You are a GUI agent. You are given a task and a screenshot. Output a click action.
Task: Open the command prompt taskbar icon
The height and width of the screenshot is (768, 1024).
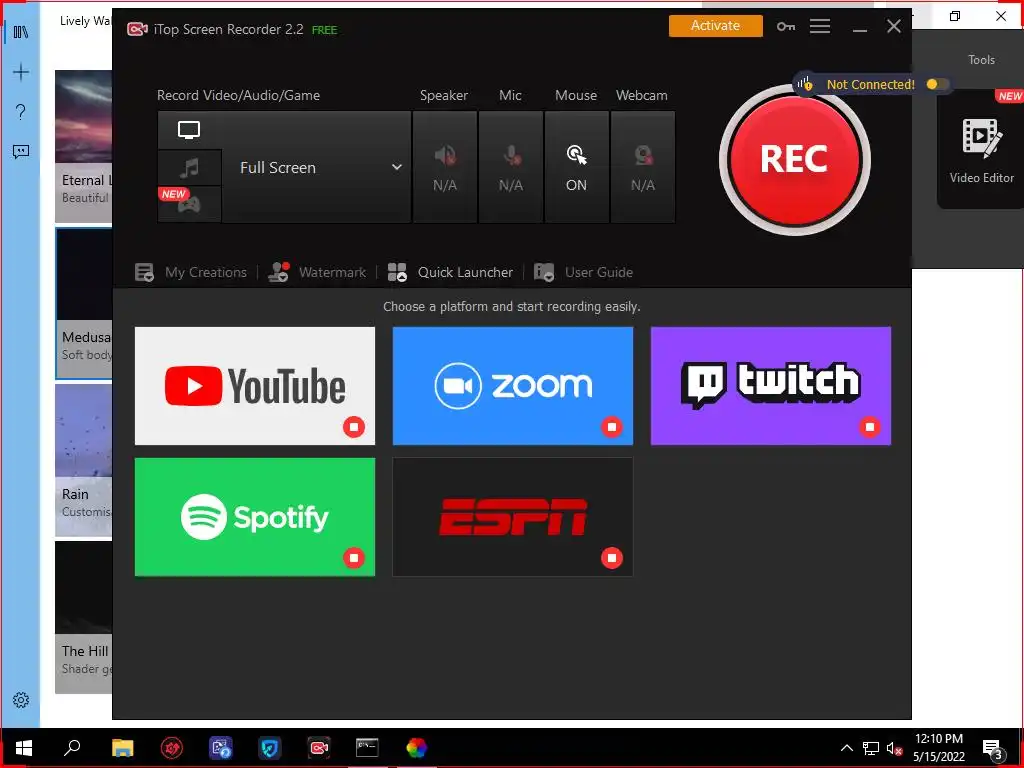pyautogui.click(x=367, y=748)
